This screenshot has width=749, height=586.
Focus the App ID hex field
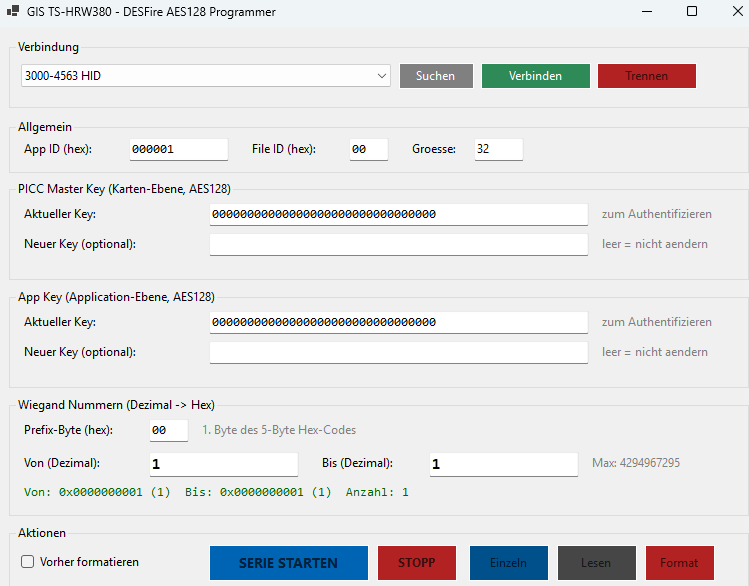pos(178,149)
